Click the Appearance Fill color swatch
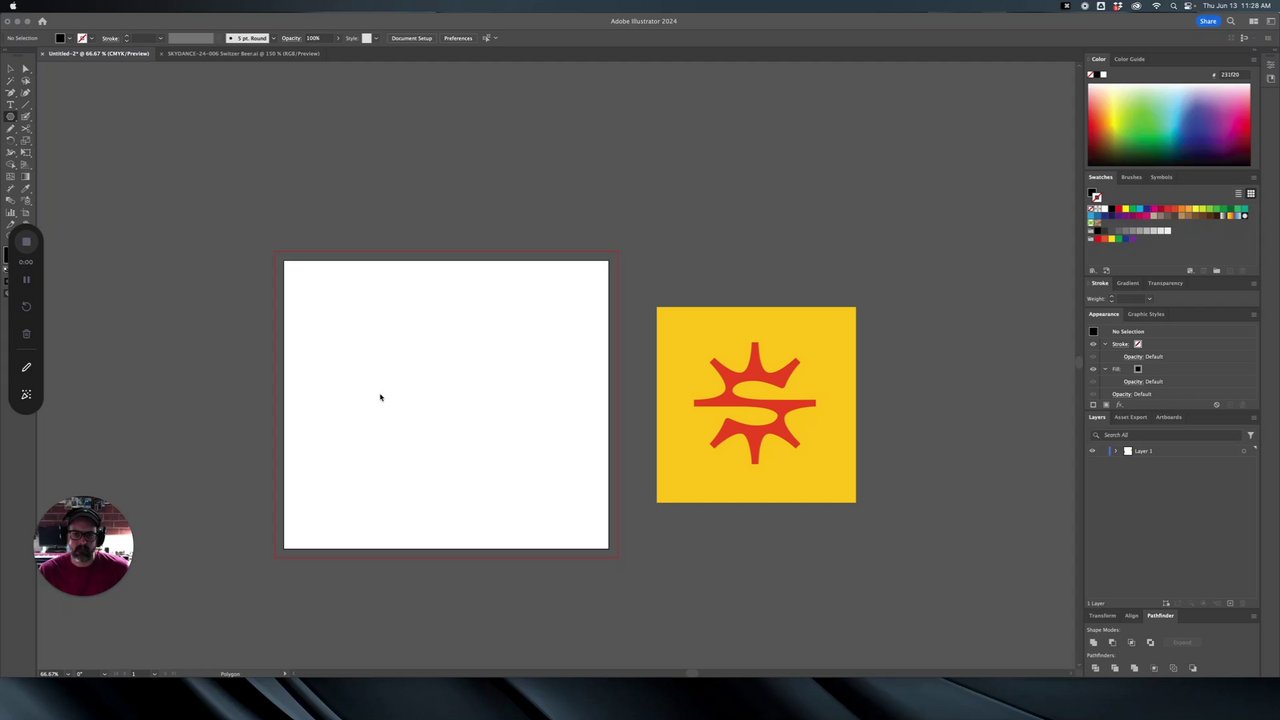 coord(1138,369)
